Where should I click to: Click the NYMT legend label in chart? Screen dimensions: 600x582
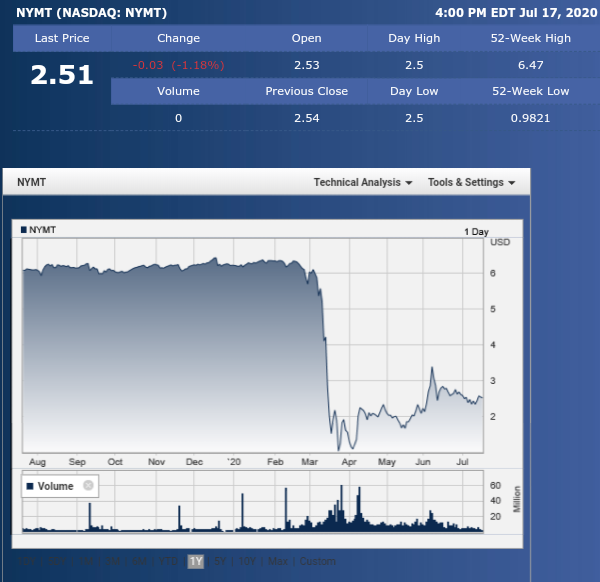pos(38,230)
